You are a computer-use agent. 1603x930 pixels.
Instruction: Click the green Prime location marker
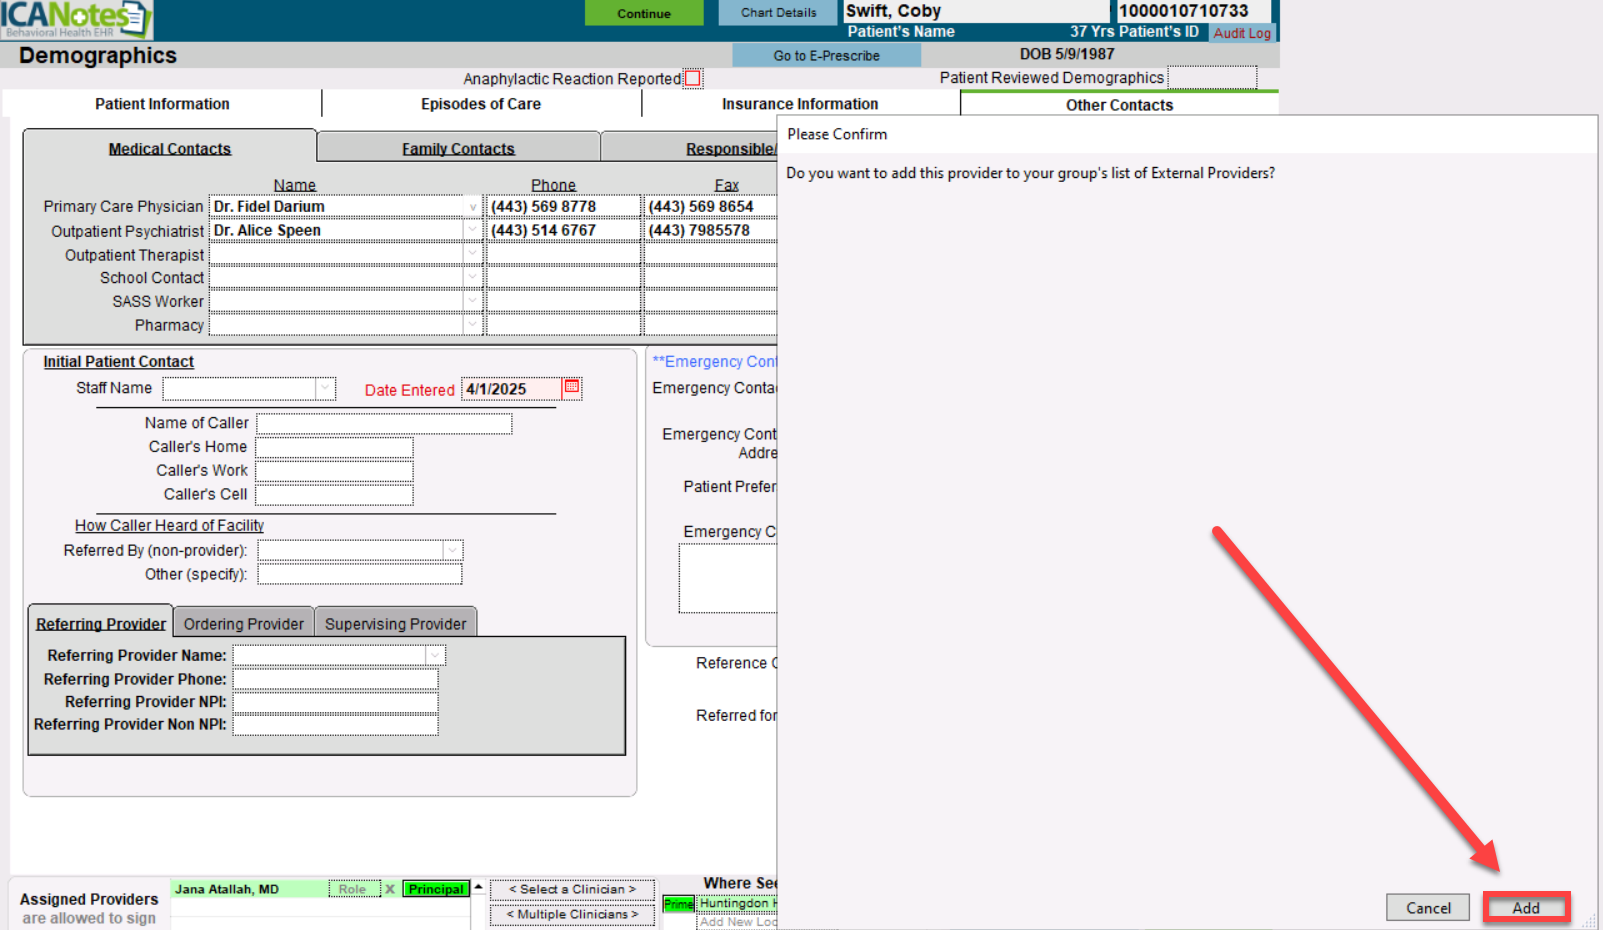(x=678, y=904)
